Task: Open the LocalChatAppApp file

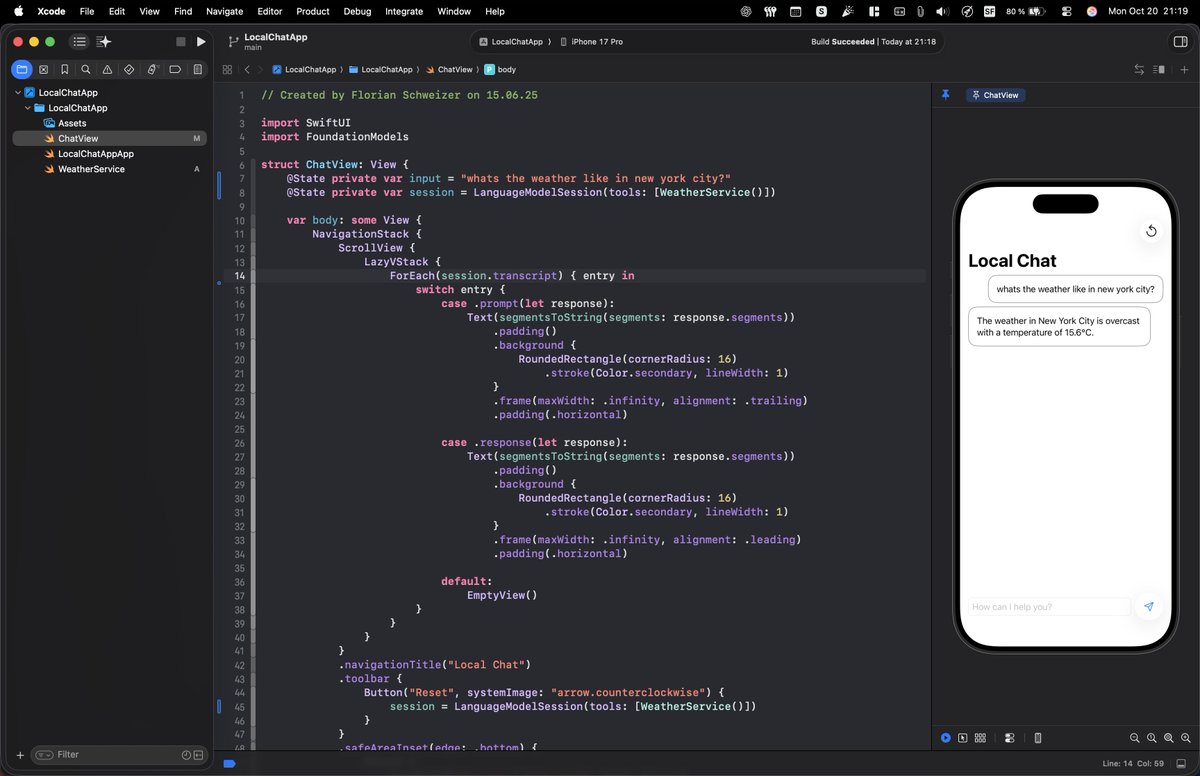Action: coord(95,154)
